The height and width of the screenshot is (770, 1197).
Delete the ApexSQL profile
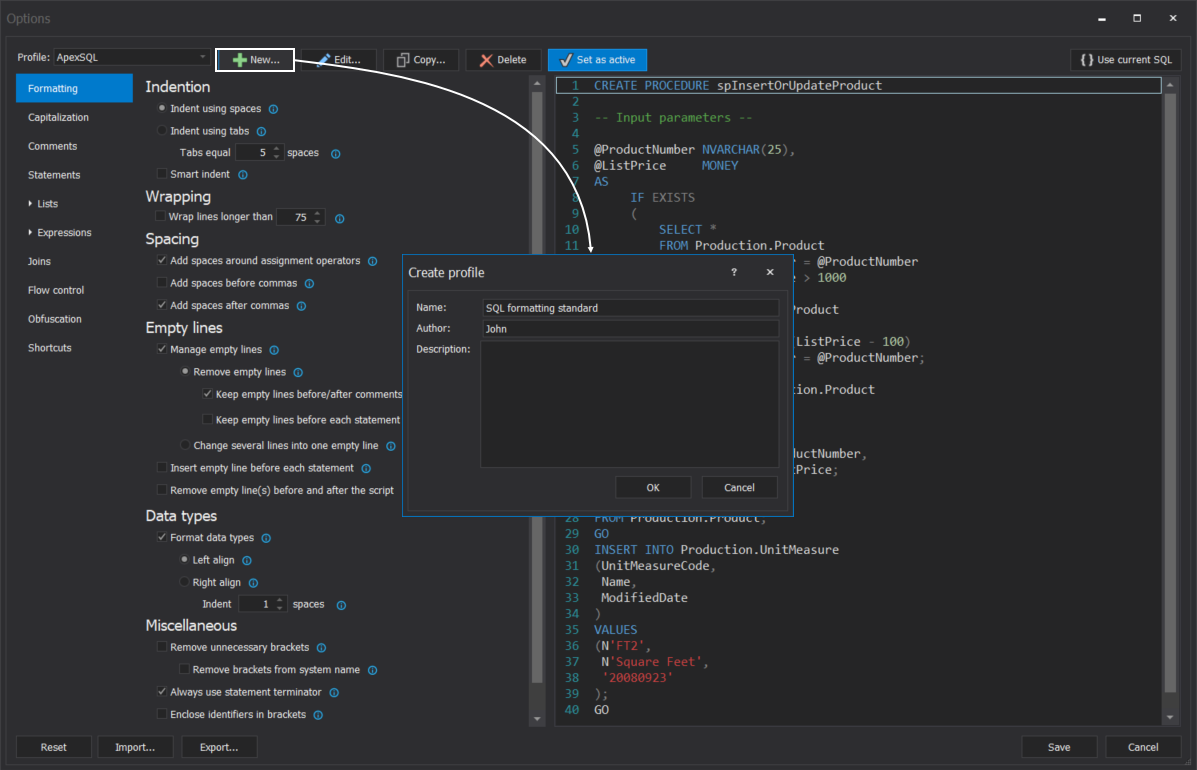[x=503, y=59]
